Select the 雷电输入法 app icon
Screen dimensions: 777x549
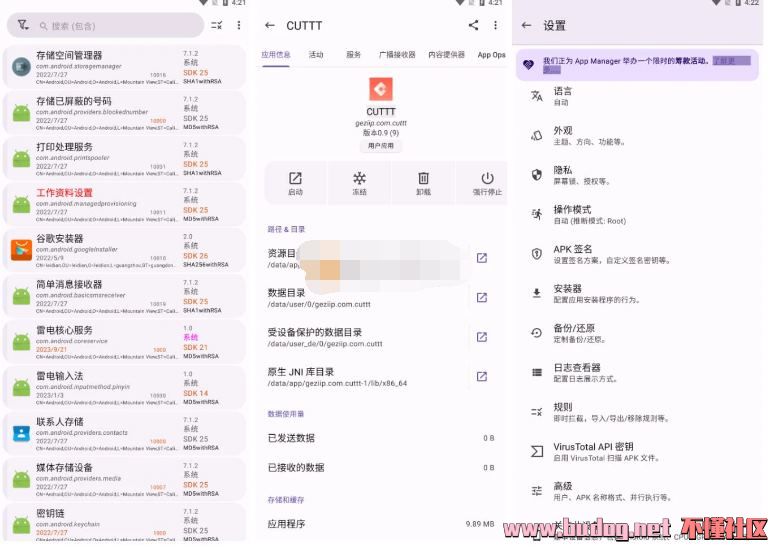pyautogui.click(x=21, y=388)
